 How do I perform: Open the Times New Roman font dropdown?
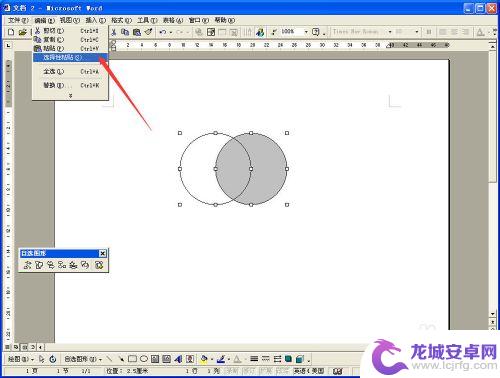coord(362,32)
